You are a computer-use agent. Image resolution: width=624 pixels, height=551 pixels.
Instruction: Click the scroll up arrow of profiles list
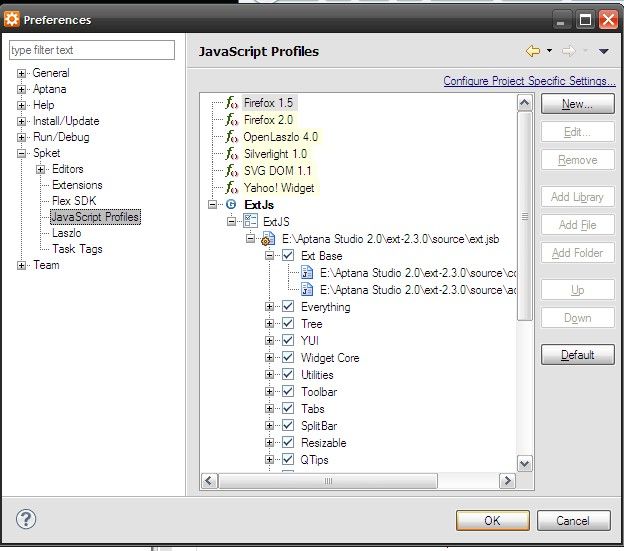point(525,103)
